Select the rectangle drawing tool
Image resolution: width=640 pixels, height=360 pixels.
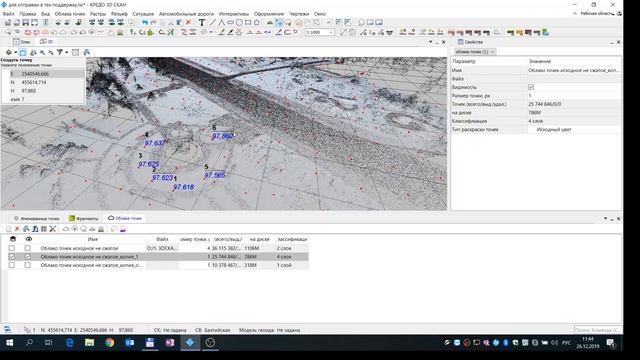248,22
